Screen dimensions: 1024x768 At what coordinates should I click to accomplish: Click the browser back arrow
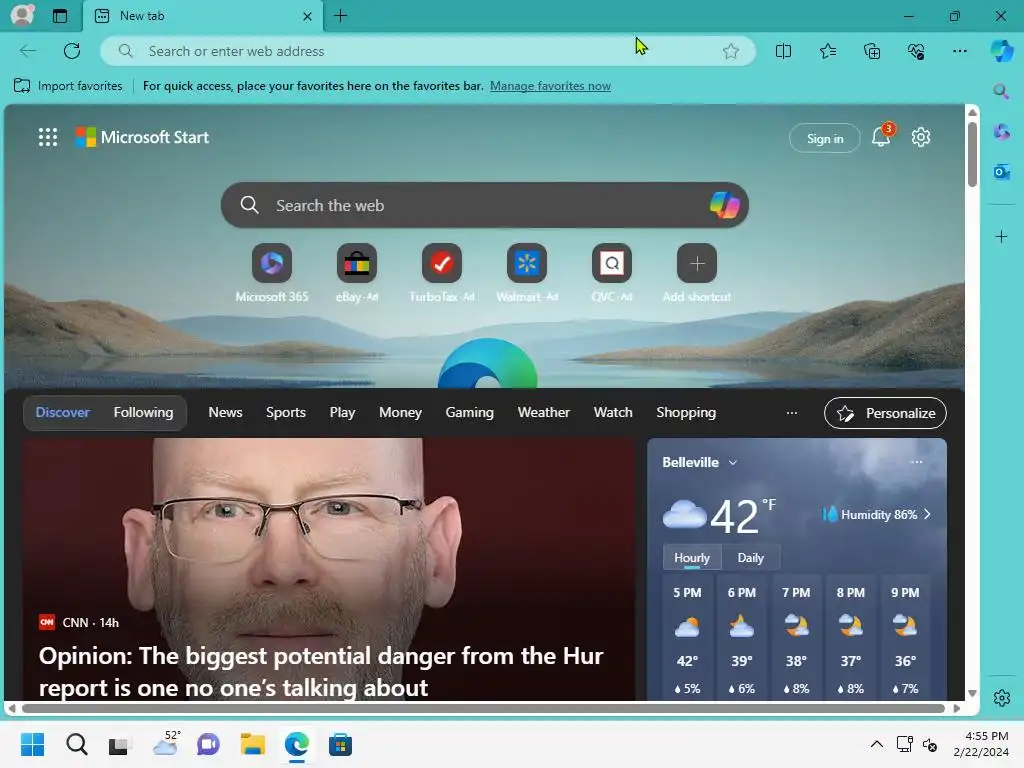coord(27,51)
